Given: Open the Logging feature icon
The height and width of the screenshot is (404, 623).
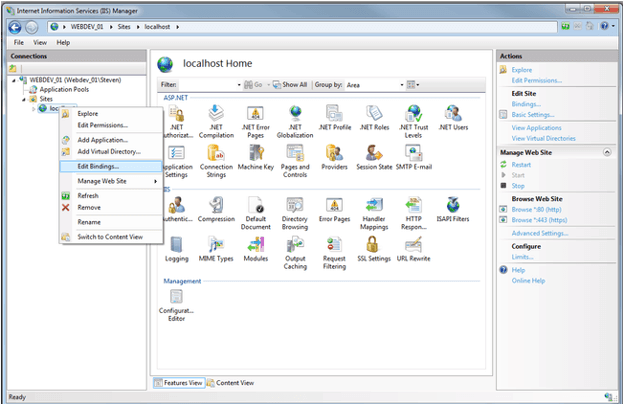Looking at the screenshot, I should tap(176, 249).
